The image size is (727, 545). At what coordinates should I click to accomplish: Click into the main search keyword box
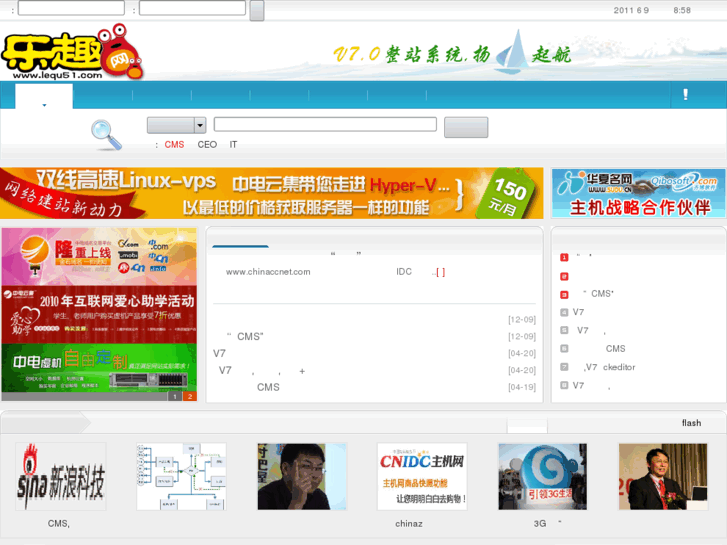coord(325,124)
